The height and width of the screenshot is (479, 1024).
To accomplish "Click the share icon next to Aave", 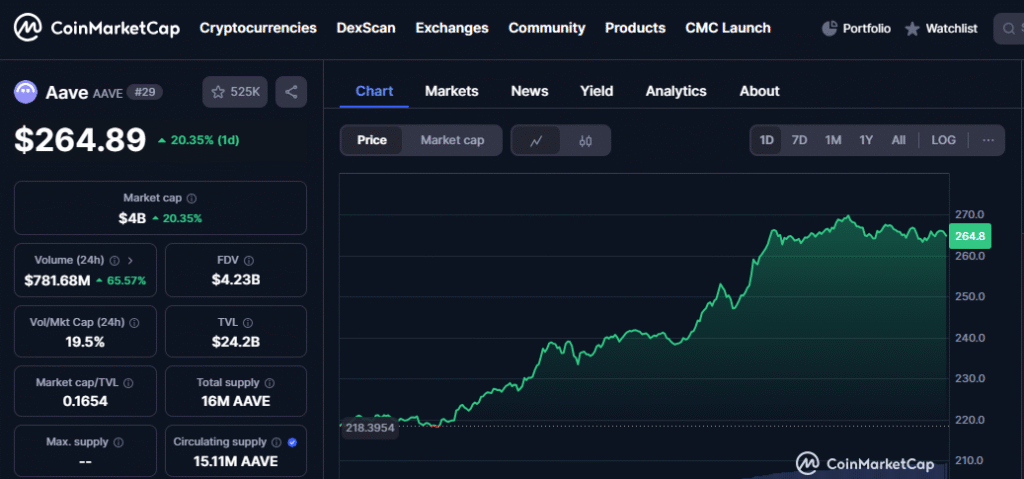I will click(291, 92).
